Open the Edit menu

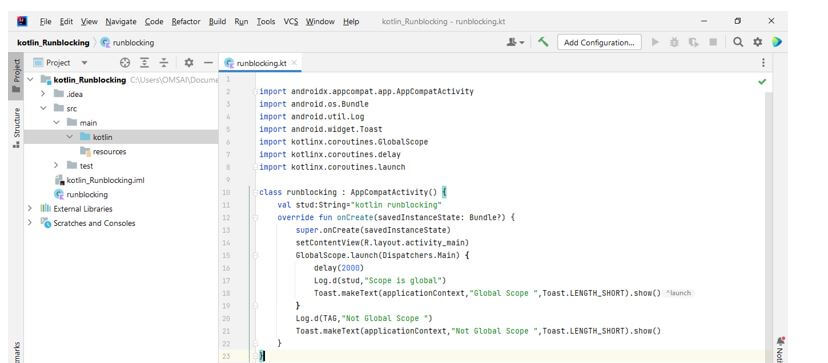(66, 22)
